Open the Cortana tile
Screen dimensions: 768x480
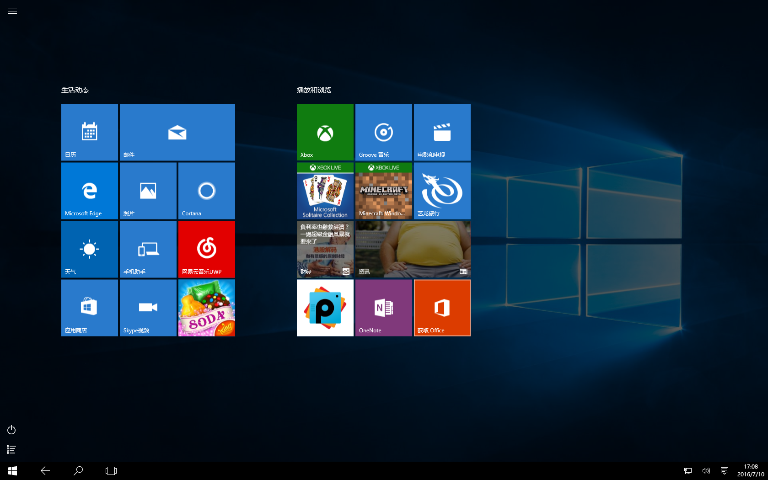[207, 191]
